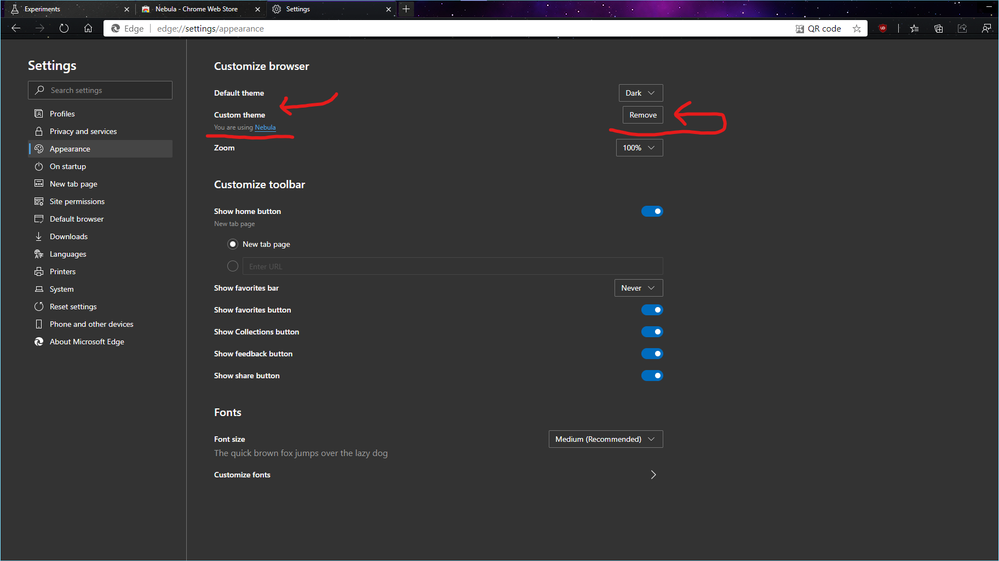999x561 pixels.
Task: Open Show favorites bar Never dropdown
Action: pyautogui.click(x=638, y=288)
